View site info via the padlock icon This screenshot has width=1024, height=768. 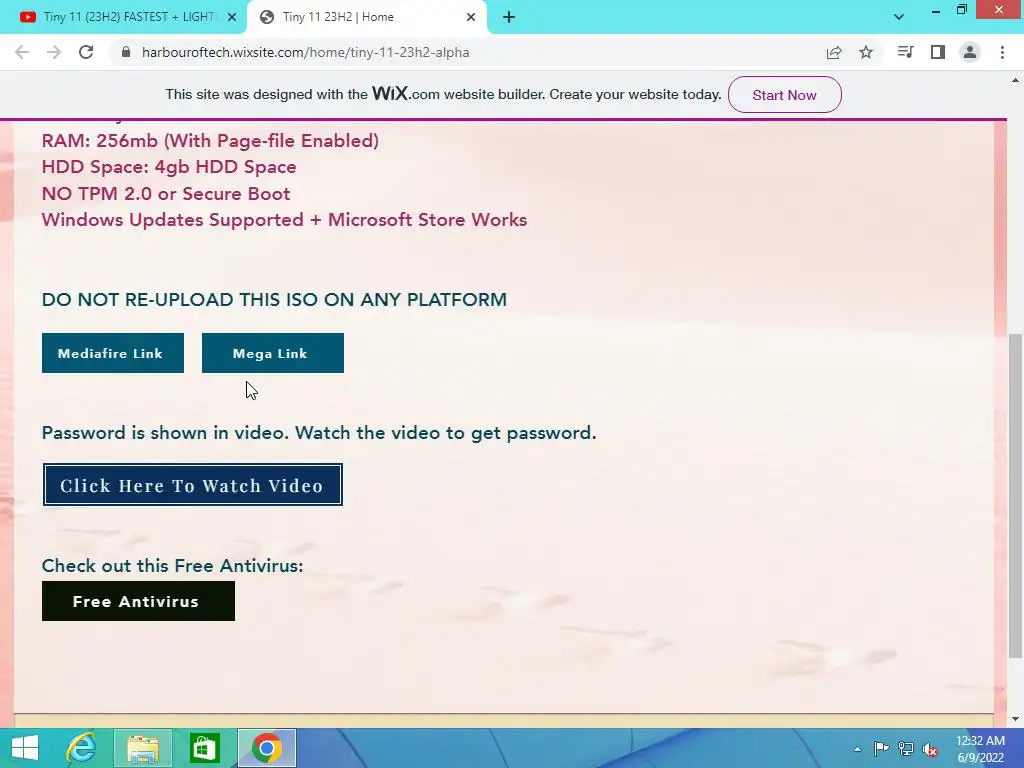pyautogui.click(x=126, y=52)
